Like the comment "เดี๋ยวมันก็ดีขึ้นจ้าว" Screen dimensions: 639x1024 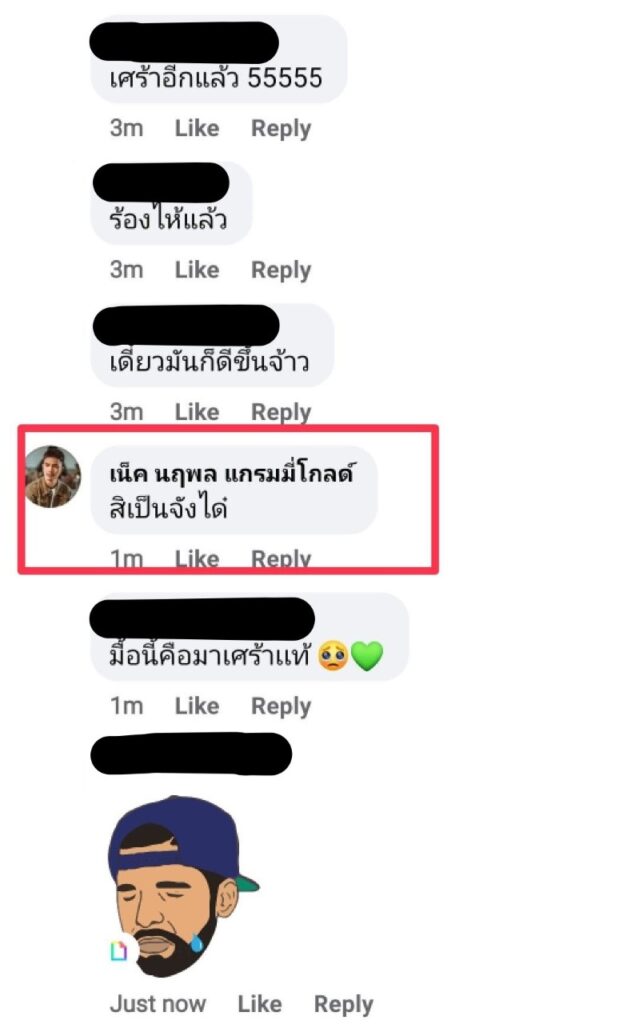point(197,412)
